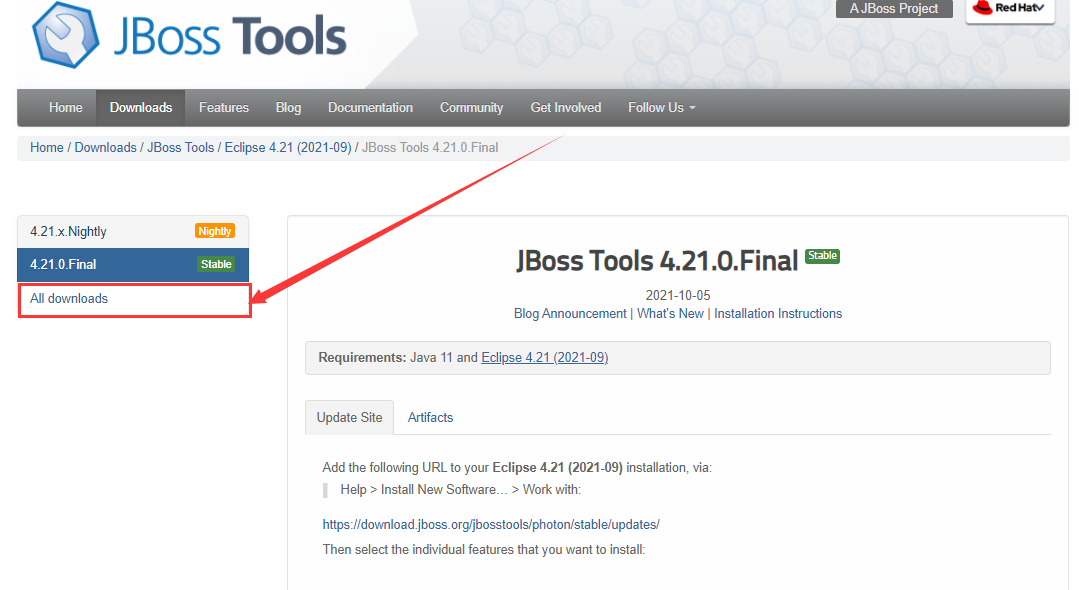Click Downloads in the breadcrumb trail
This screenshot has width=1079, height=590.
[x=105, y=147]
